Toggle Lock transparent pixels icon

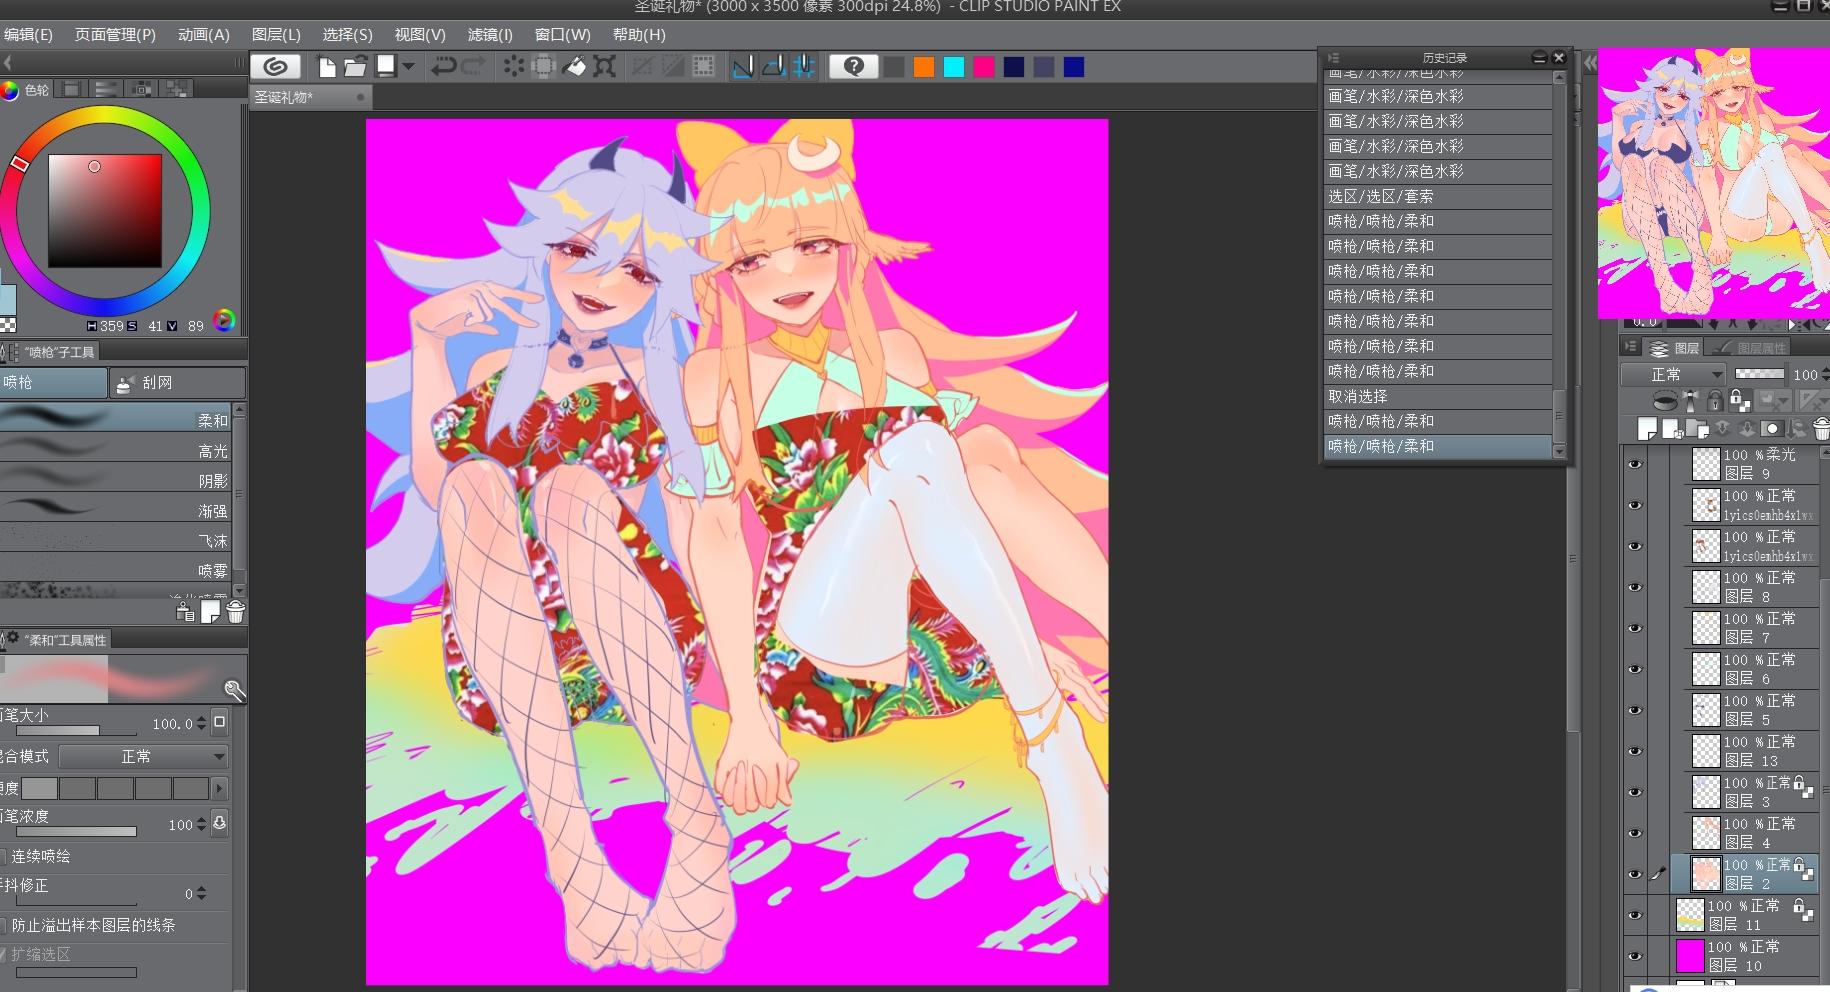[1740, 401]
